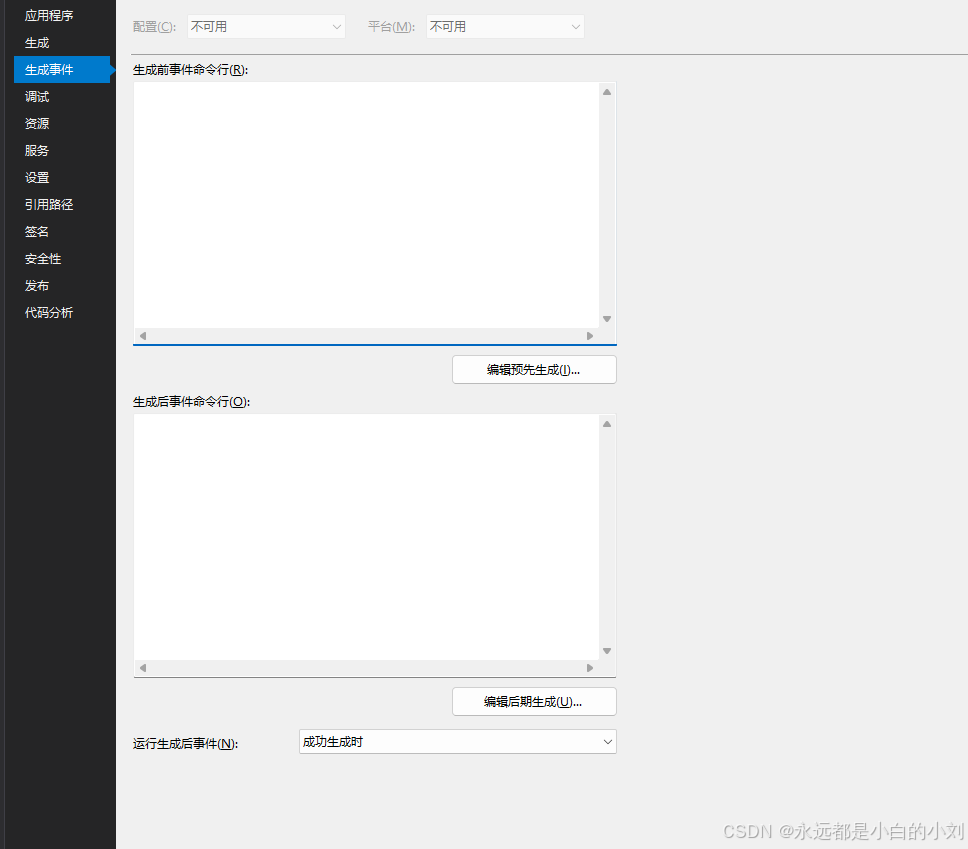Open the 设置 page

click(x=36, y=177)
